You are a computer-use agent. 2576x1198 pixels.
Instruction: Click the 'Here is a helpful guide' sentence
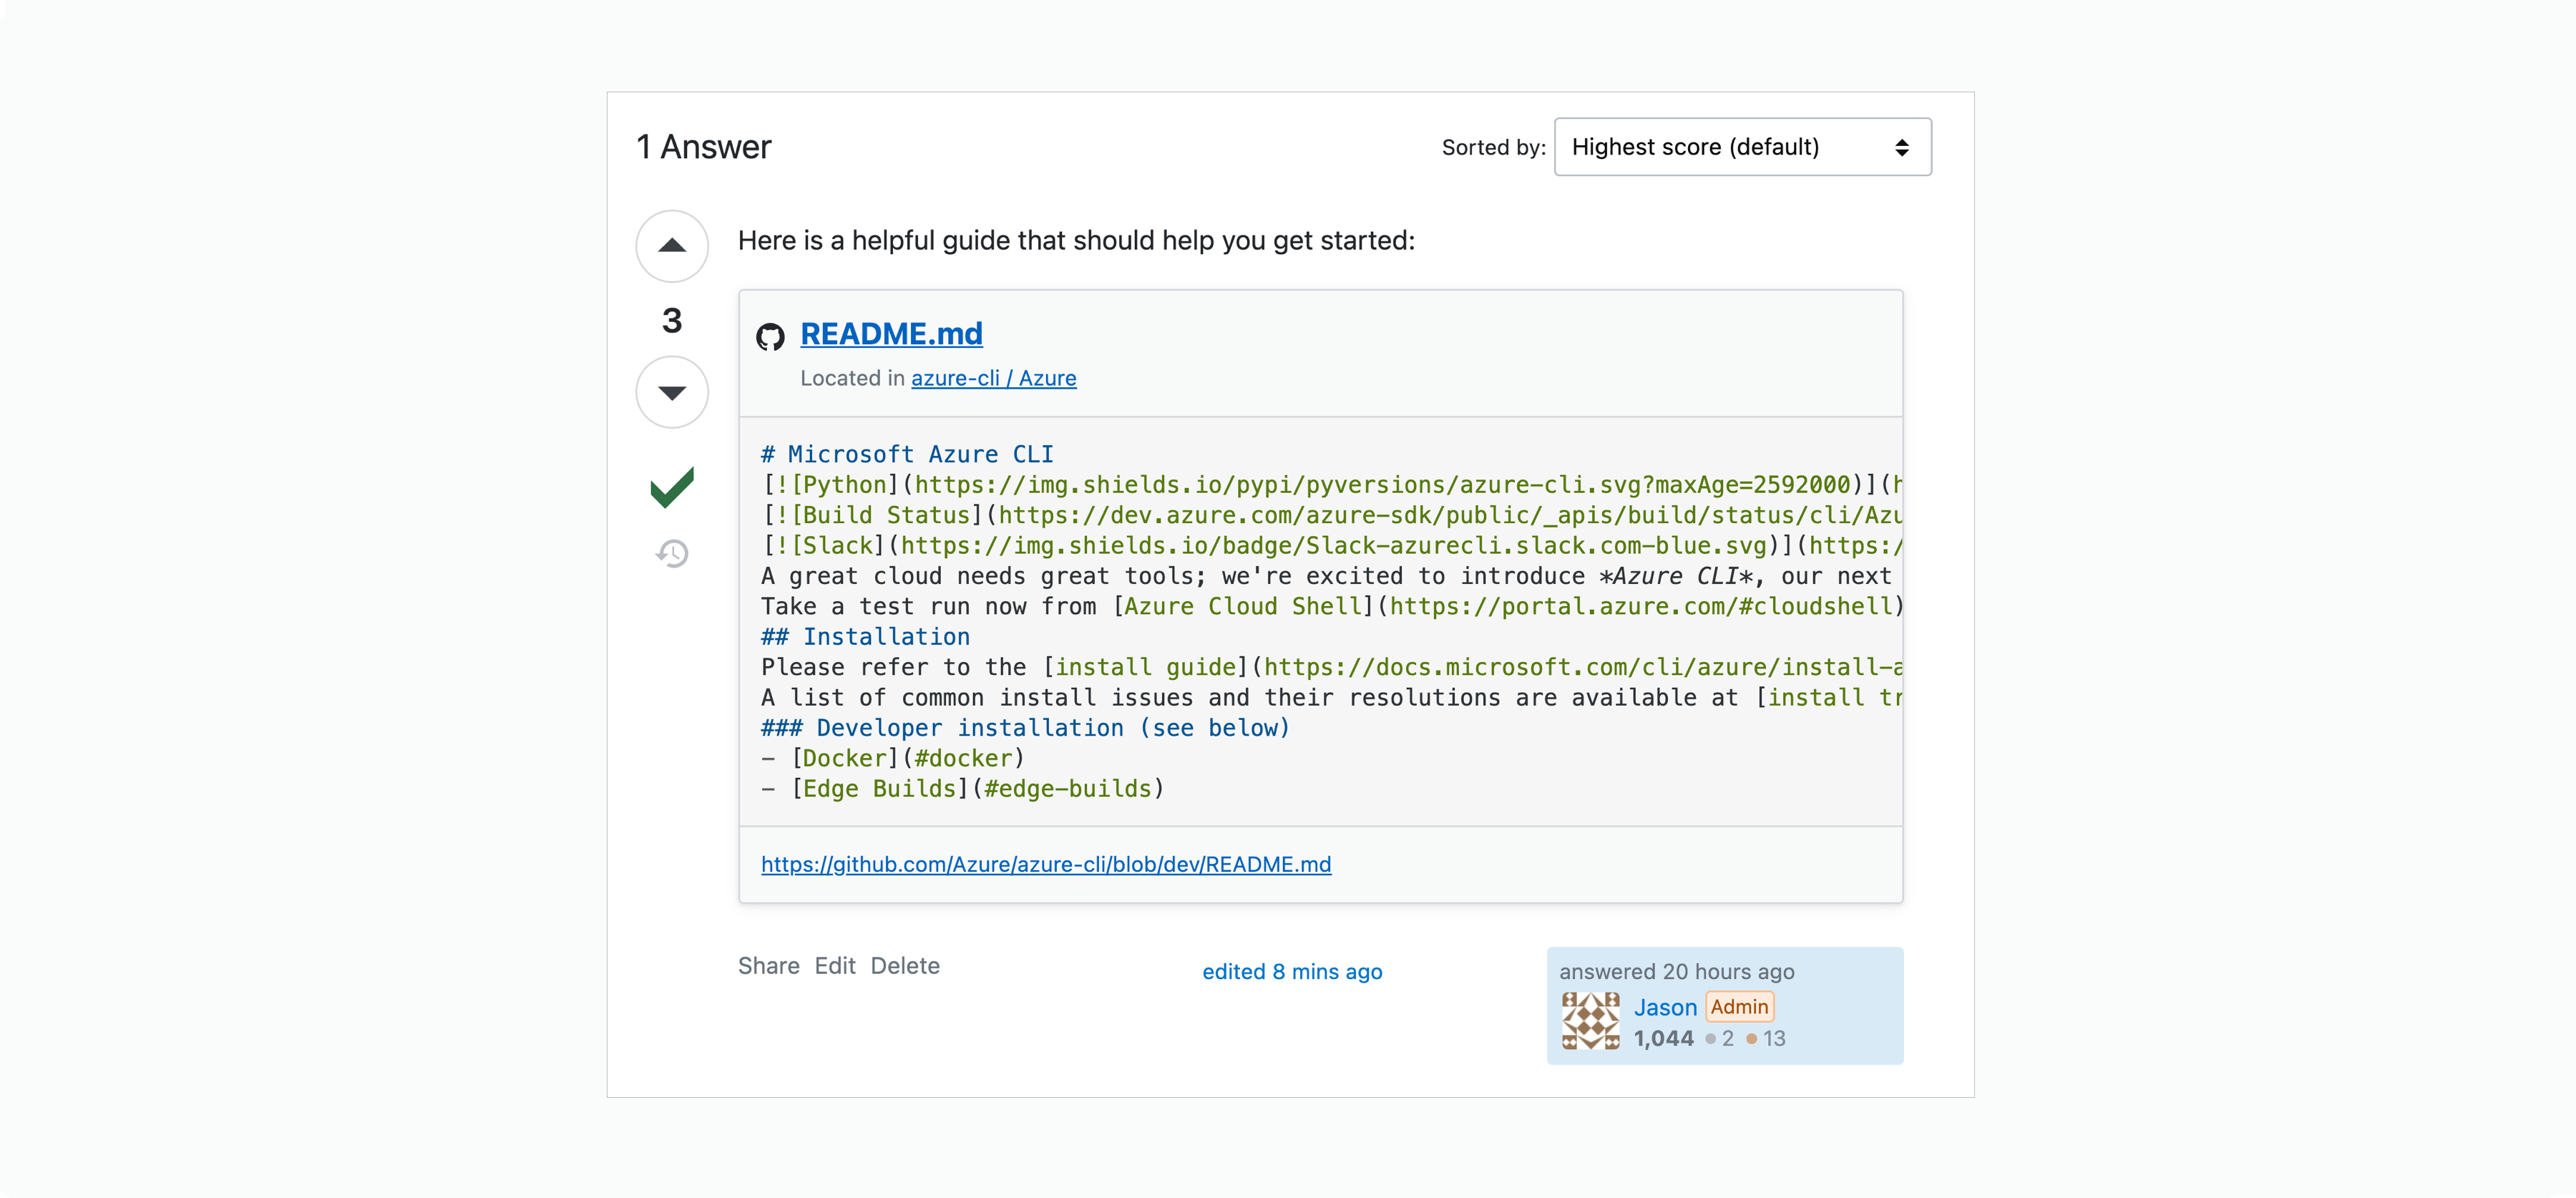[x=1077, y=241]
